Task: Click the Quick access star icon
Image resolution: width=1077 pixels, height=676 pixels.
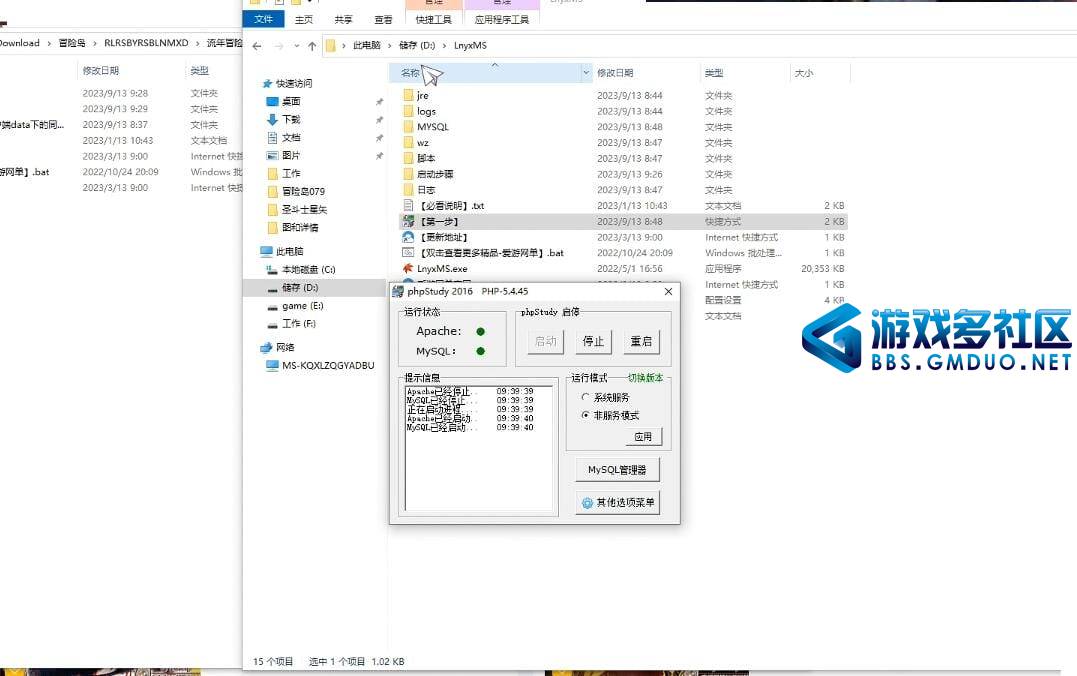Action: point(267,84)
